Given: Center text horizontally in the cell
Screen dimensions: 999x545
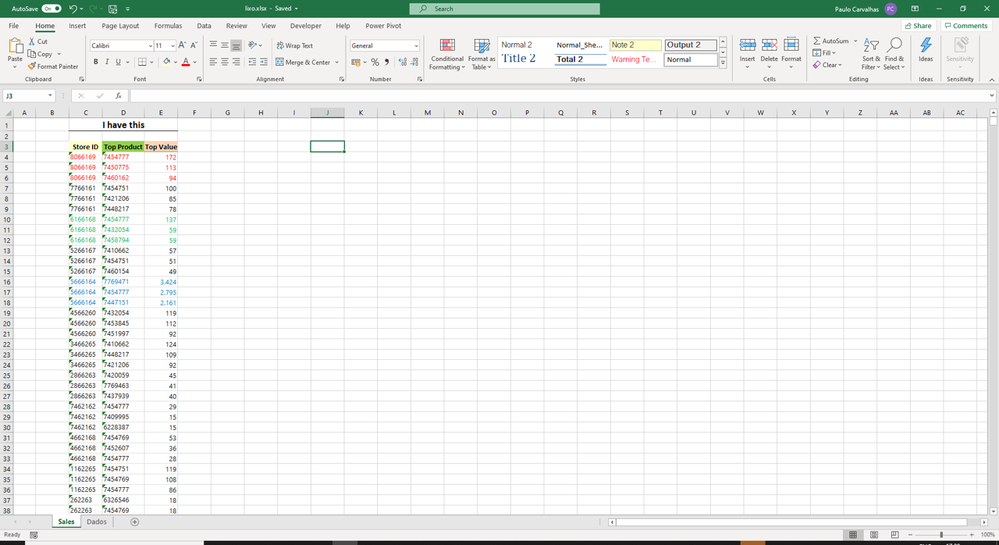Looking at the screenshot, I should tap(224, 62).
